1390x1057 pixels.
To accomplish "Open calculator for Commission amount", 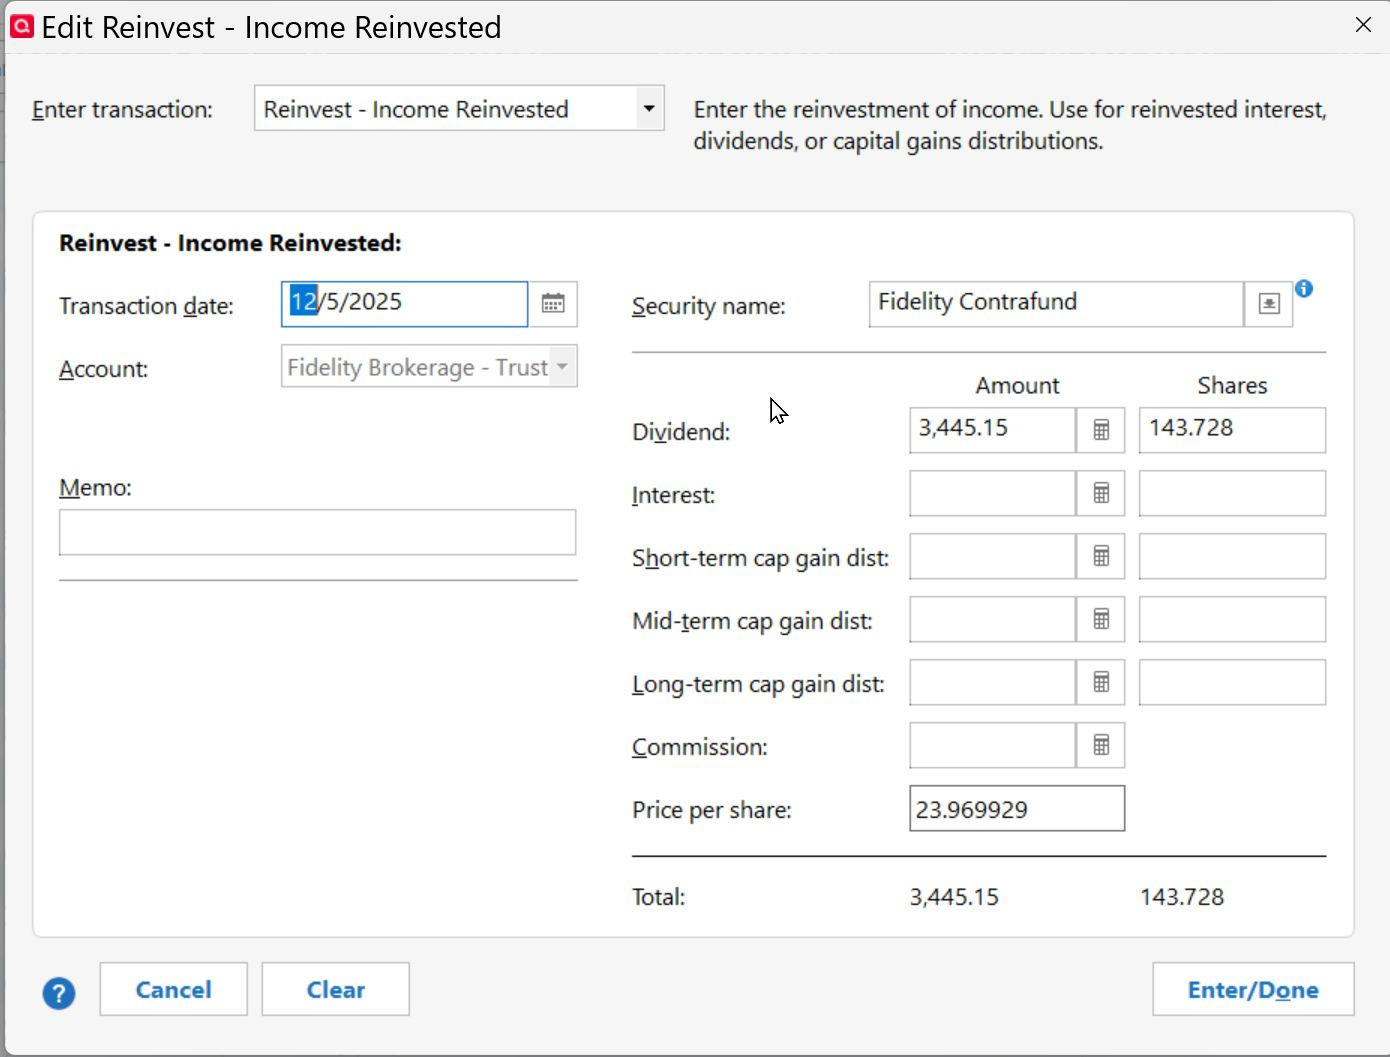I will pyautogui.click(x=1101, y=745).
